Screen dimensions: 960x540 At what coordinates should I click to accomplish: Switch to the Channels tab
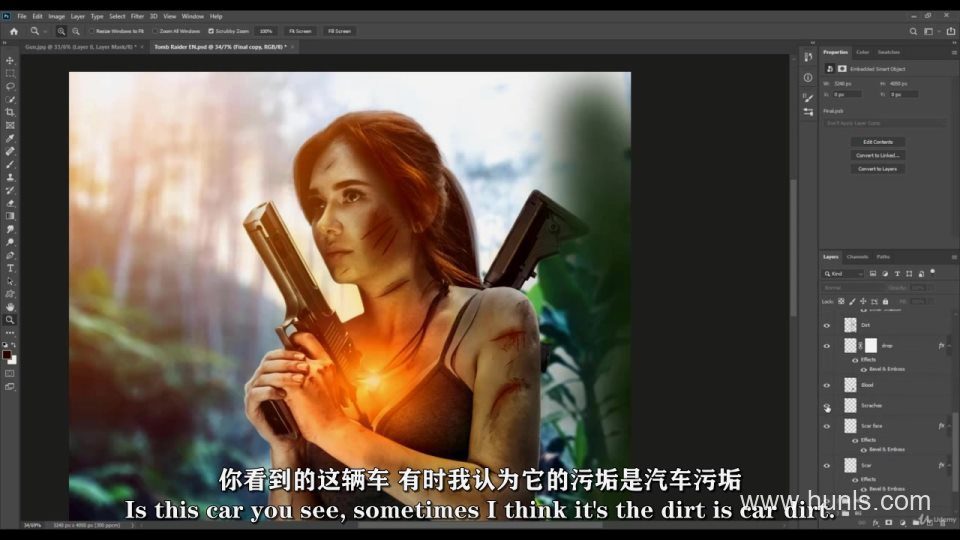(857, 257)
